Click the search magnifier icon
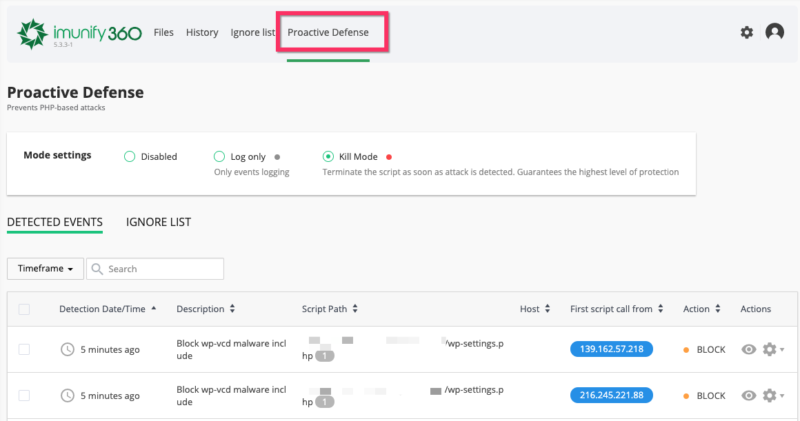800x421 pixels. tap(97, 269)
